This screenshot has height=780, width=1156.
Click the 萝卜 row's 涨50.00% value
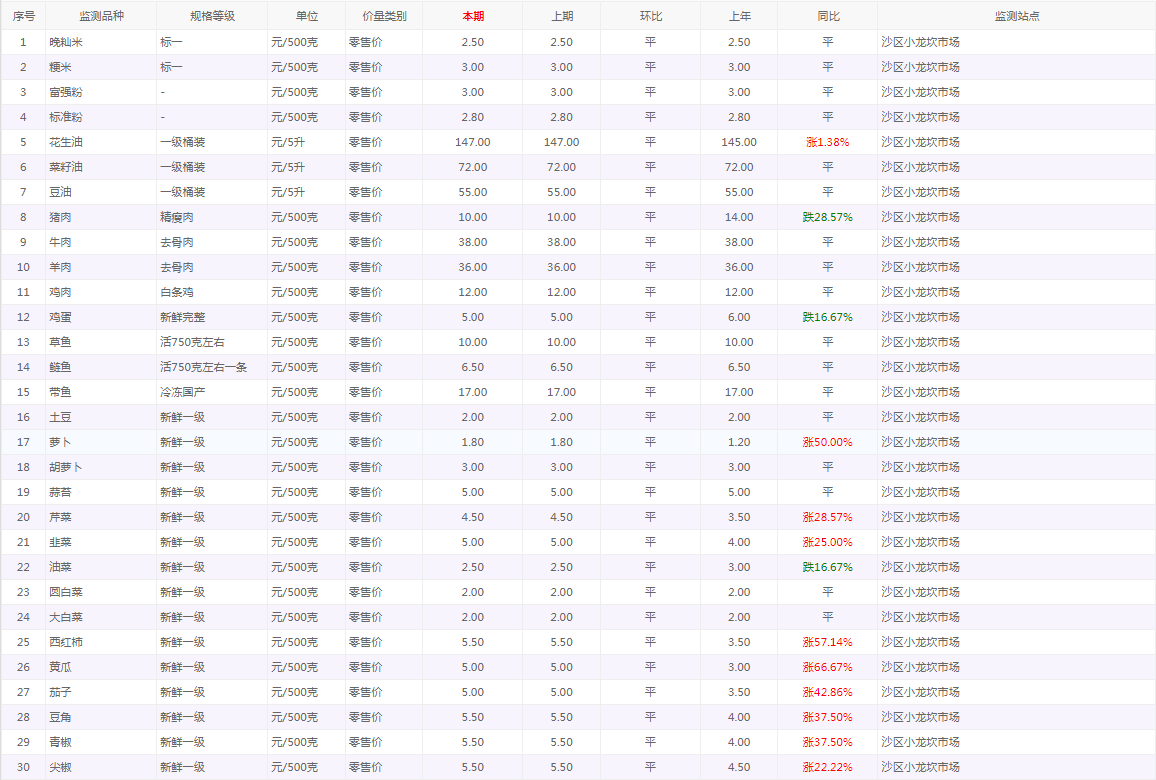tap(827, 442)
